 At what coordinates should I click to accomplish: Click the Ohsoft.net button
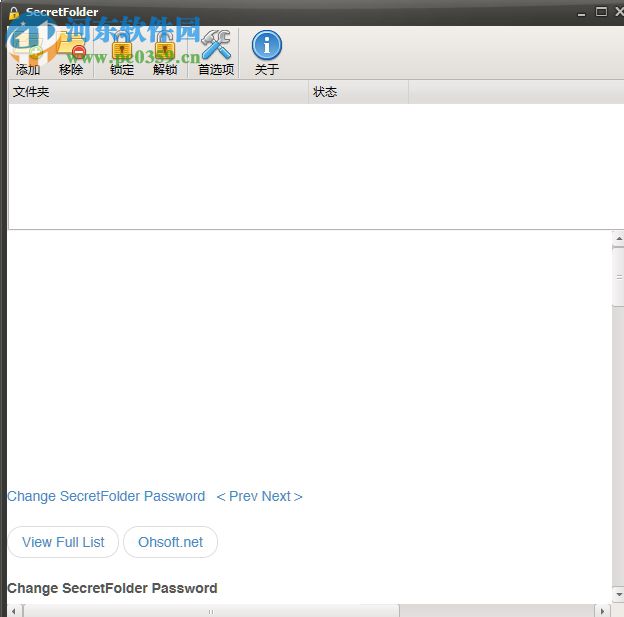tap(170, 542)
